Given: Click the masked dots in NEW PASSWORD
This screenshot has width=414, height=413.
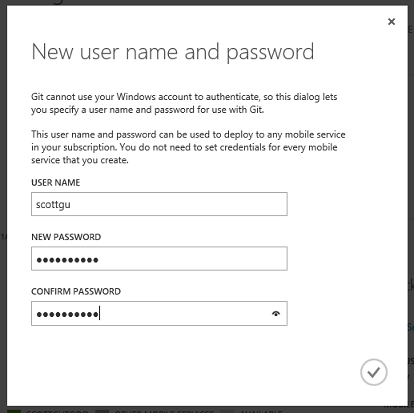Looking at the screenshot, I should pyautogui.click(x=67, y=260).
